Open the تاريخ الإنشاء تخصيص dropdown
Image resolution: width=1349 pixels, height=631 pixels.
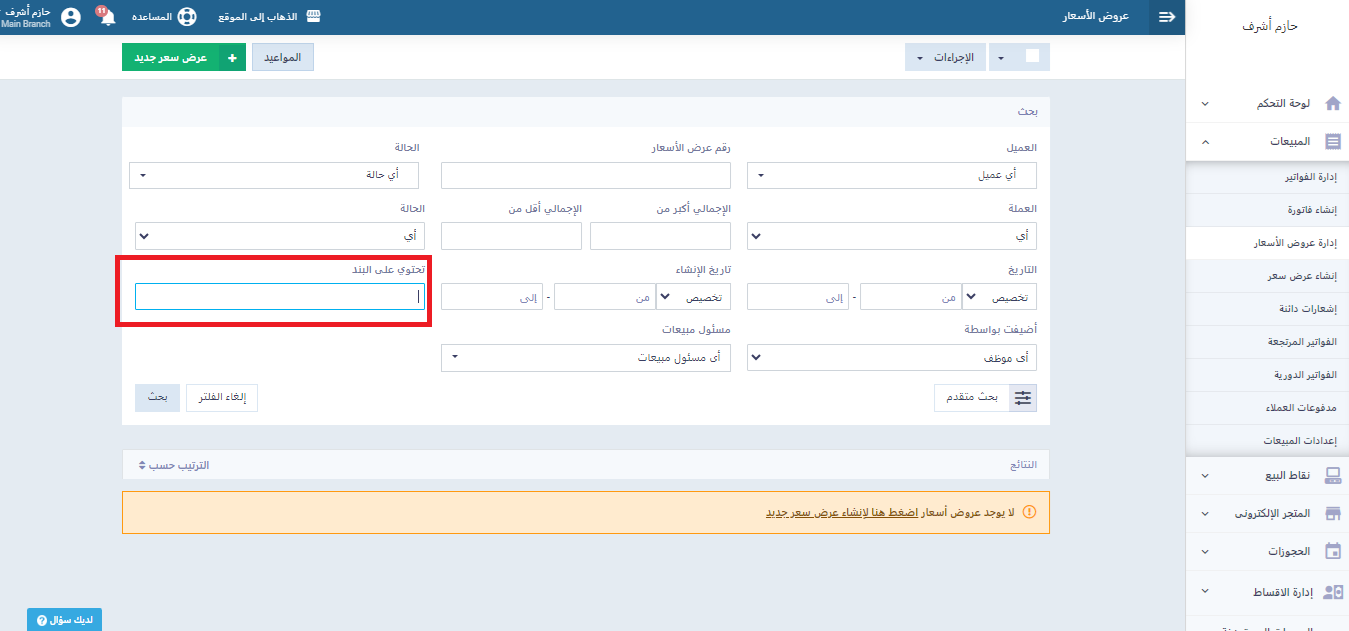point(693,297)
